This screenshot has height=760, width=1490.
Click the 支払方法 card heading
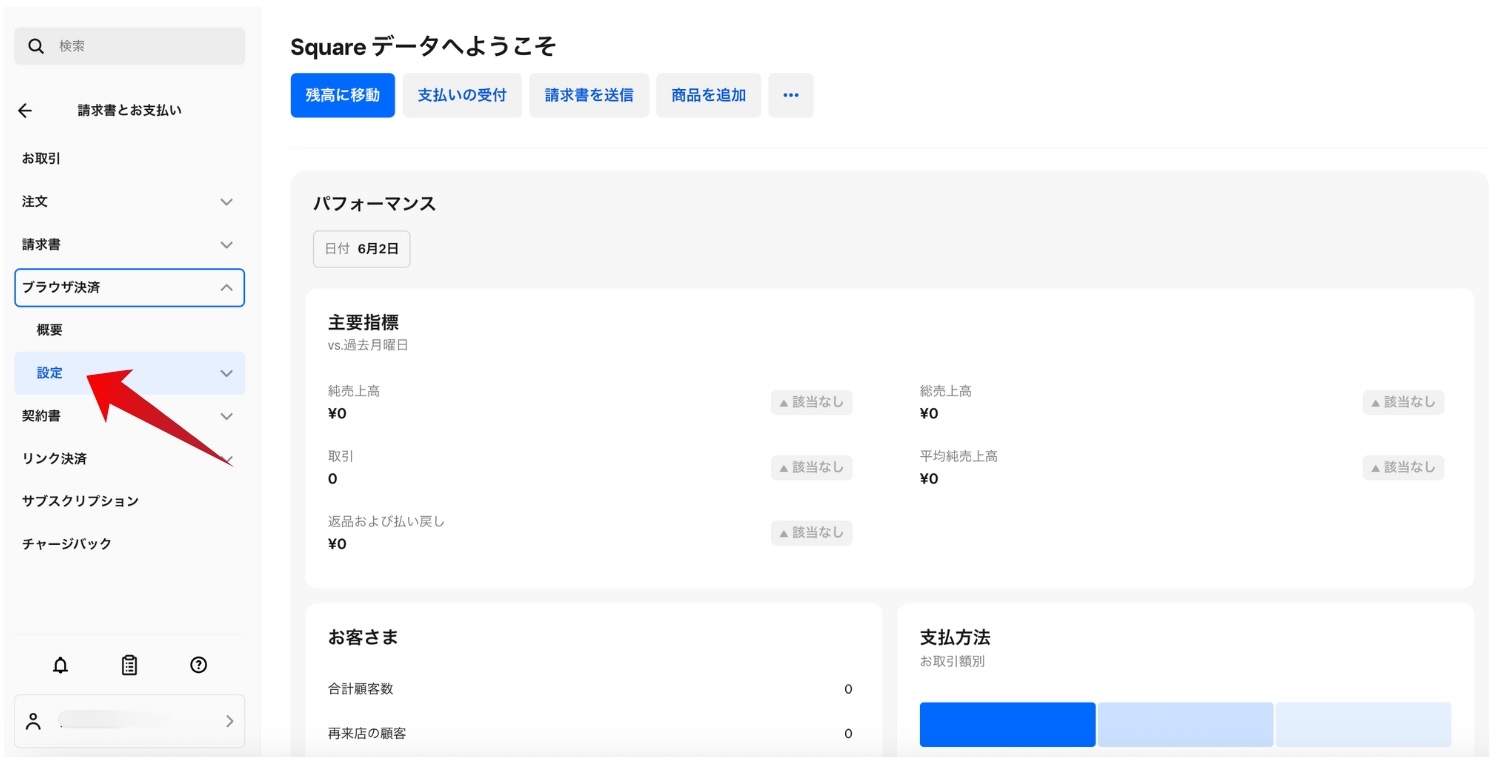[x=955, y=637]
